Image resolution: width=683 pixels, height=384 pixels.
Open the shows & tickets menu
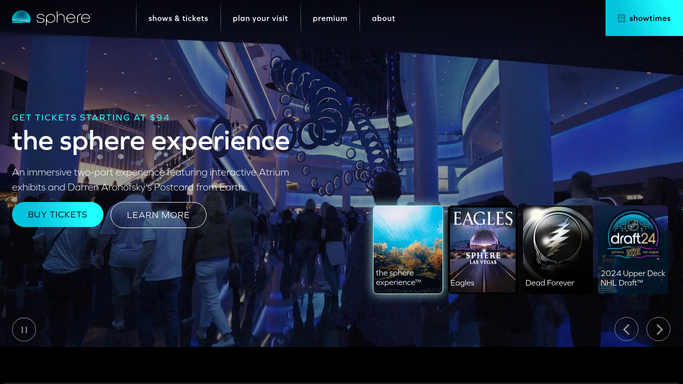click(x=178, y=18)
